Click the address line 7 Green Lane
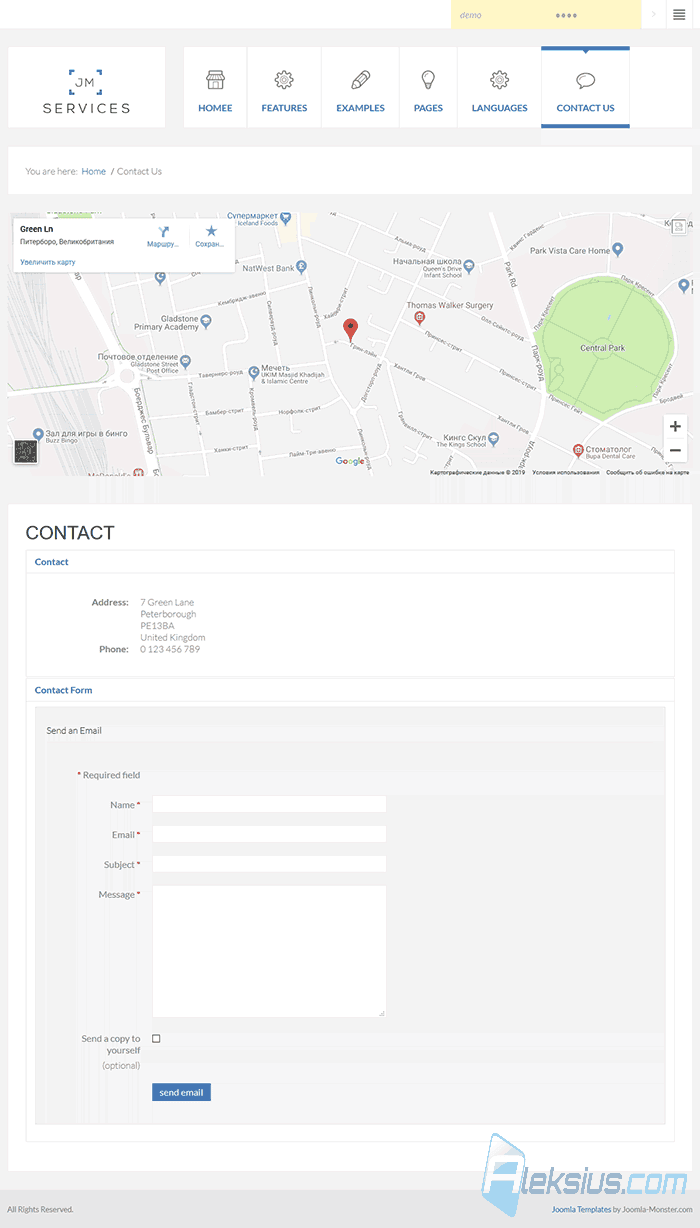 pos(167,602)
